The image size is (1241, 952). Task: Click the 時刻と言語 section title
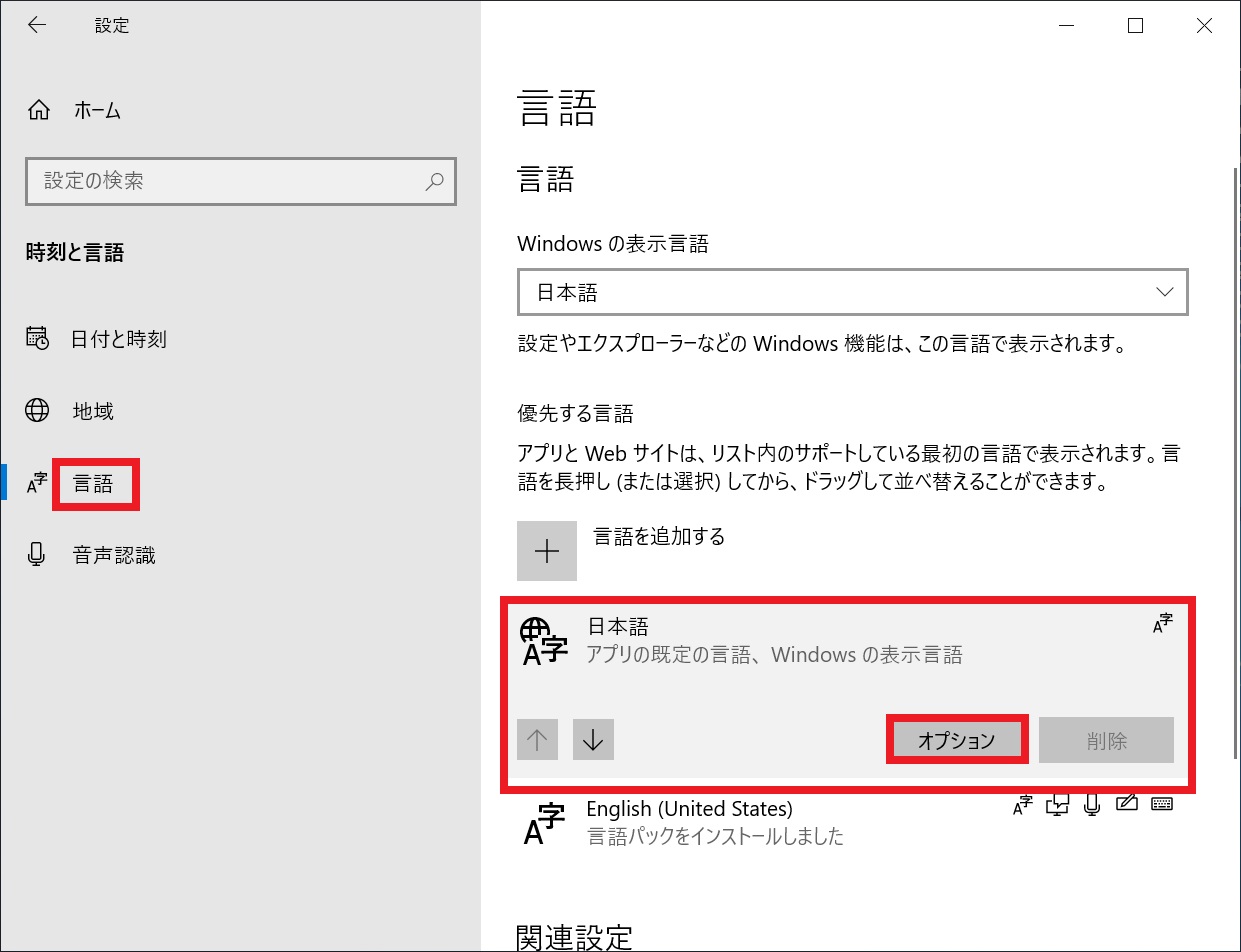[75, 253]
